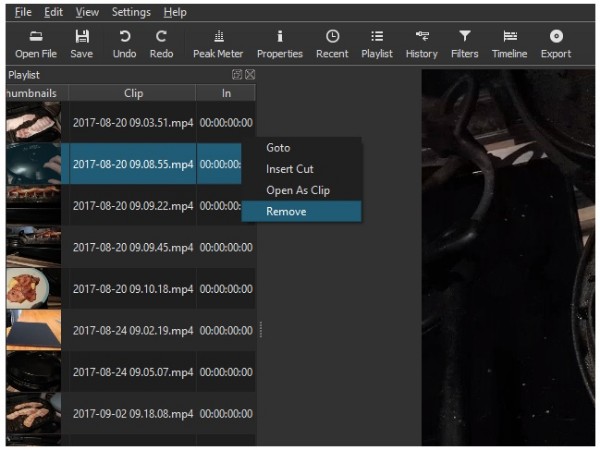Click thumbnail of clip 09.08.55.mp4
This screenshot has width=600, height=450.
[34, 164]
